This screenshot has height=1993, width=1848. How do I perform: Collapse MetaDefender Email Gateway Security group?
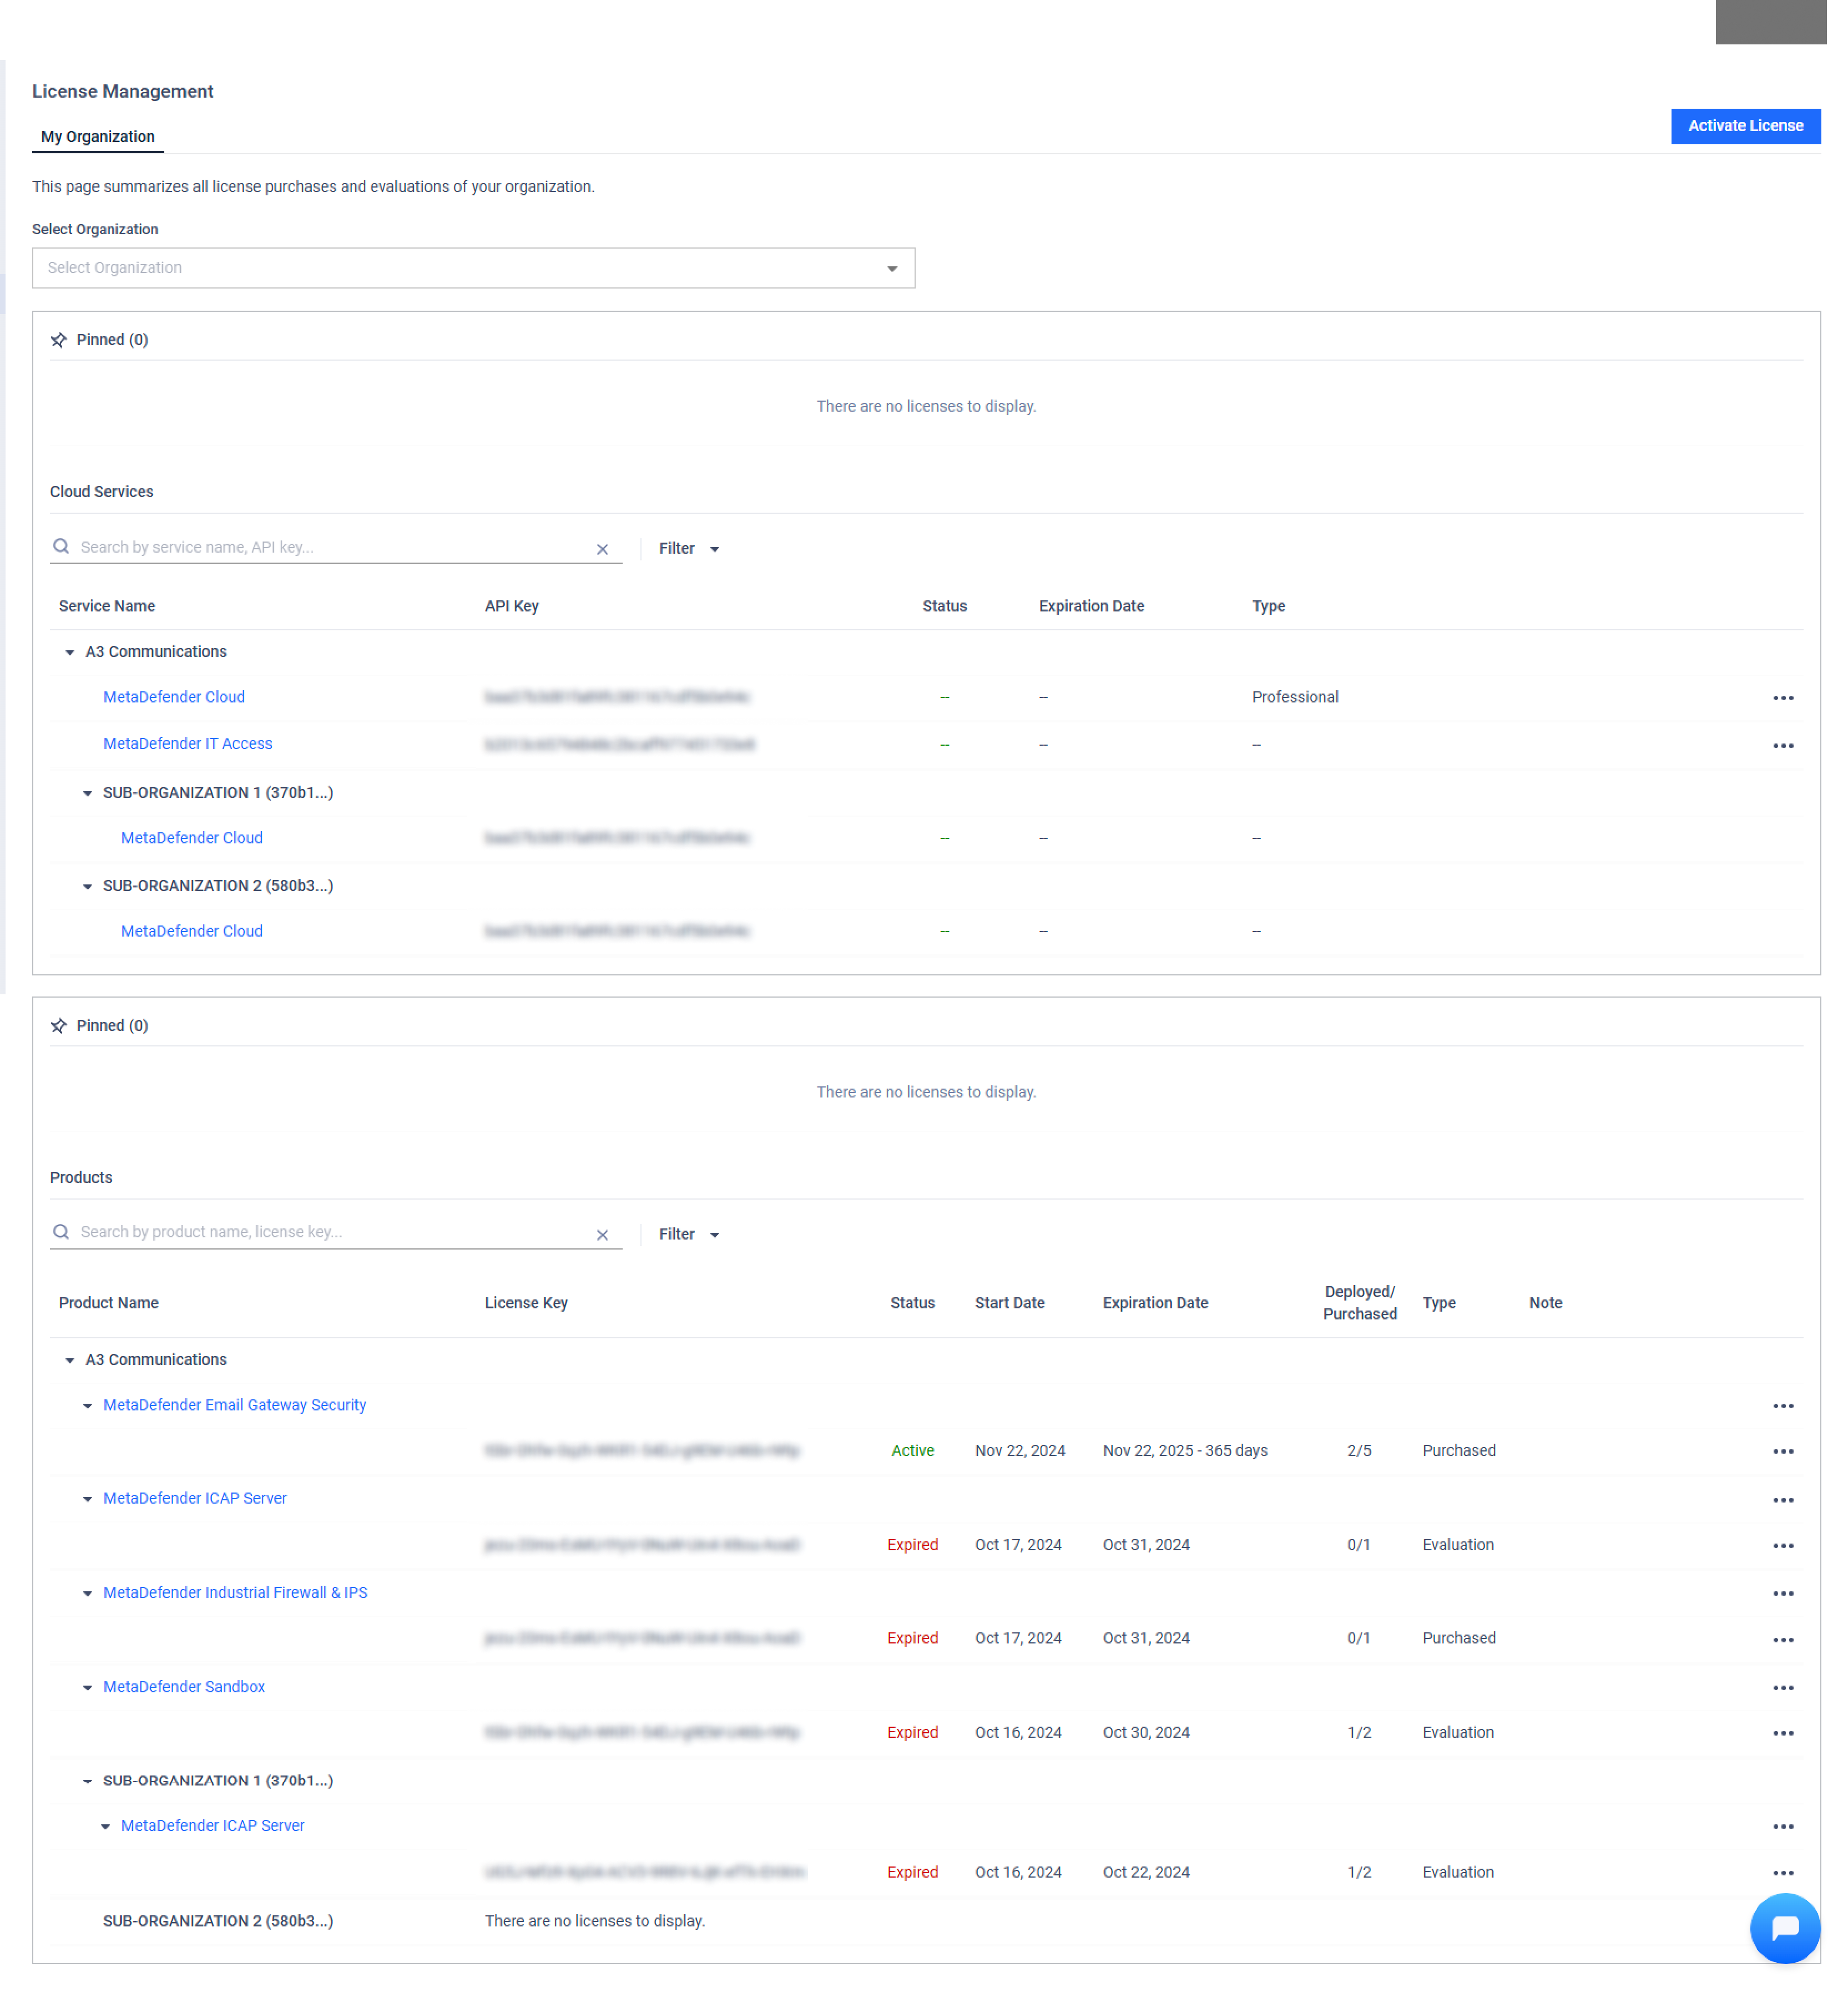point(88,1406)
